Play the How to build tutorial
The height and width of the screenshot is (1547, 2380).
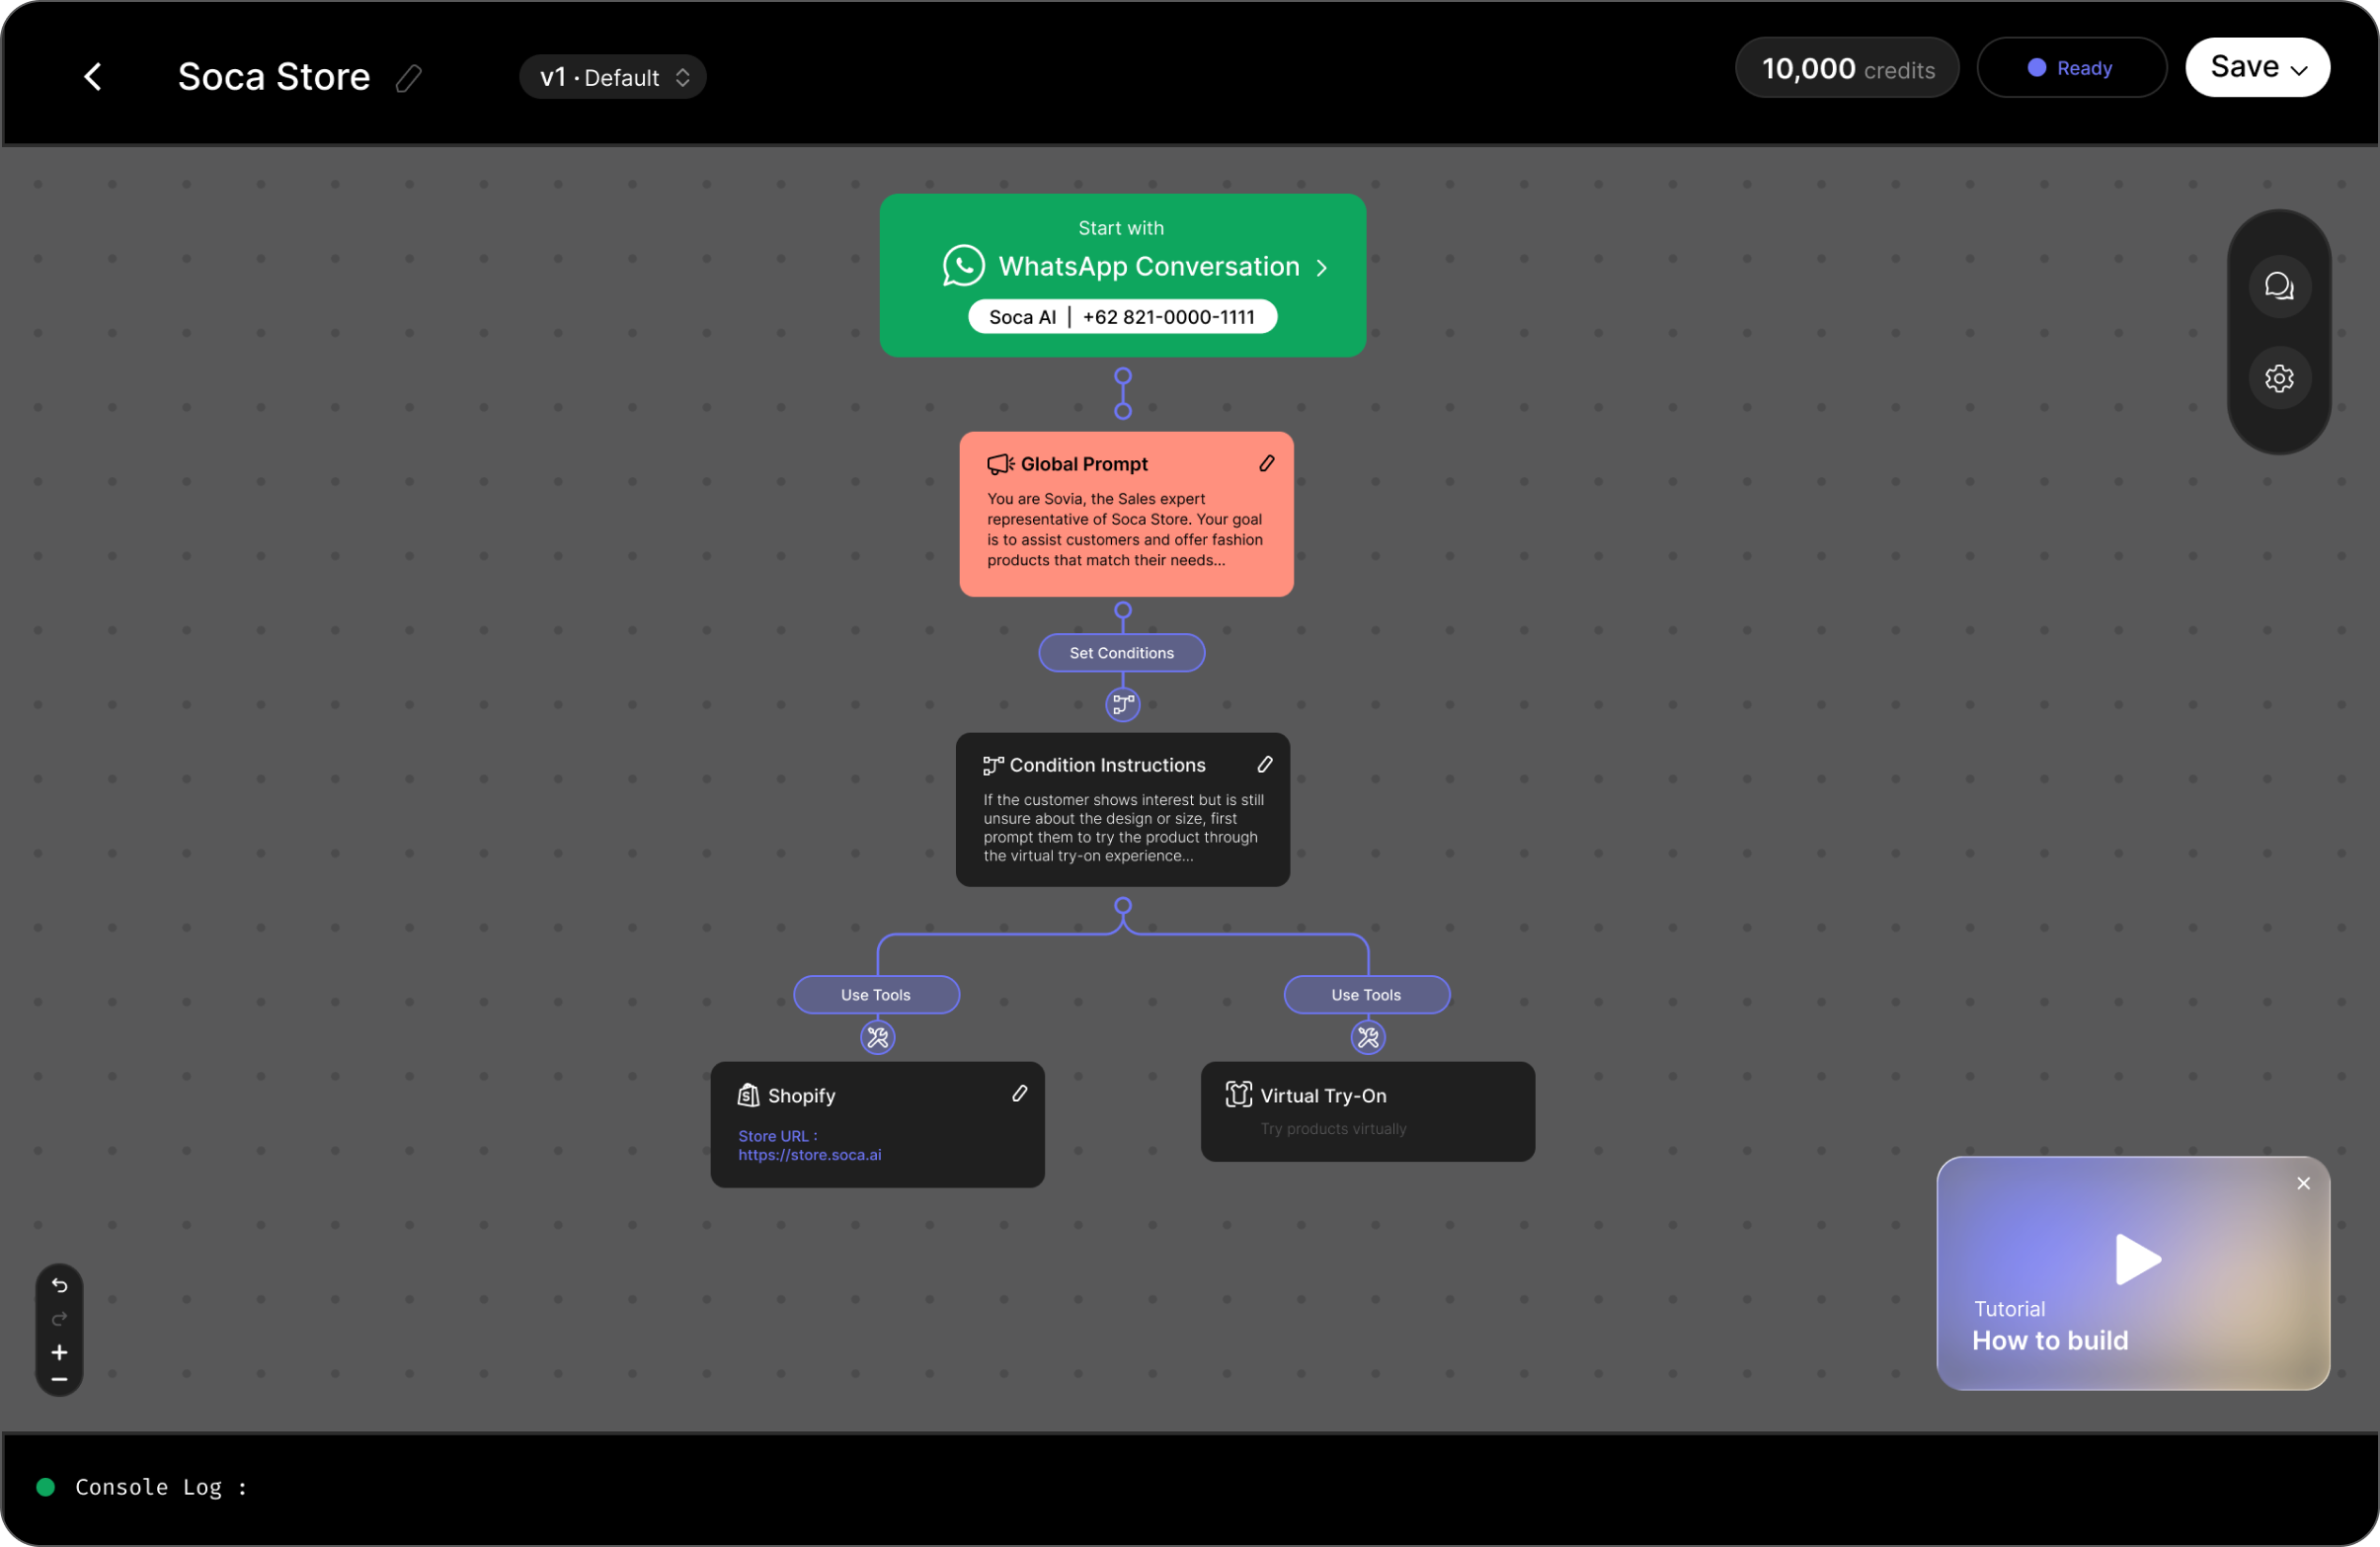pyautogui.click(x=2137, y=1260)
